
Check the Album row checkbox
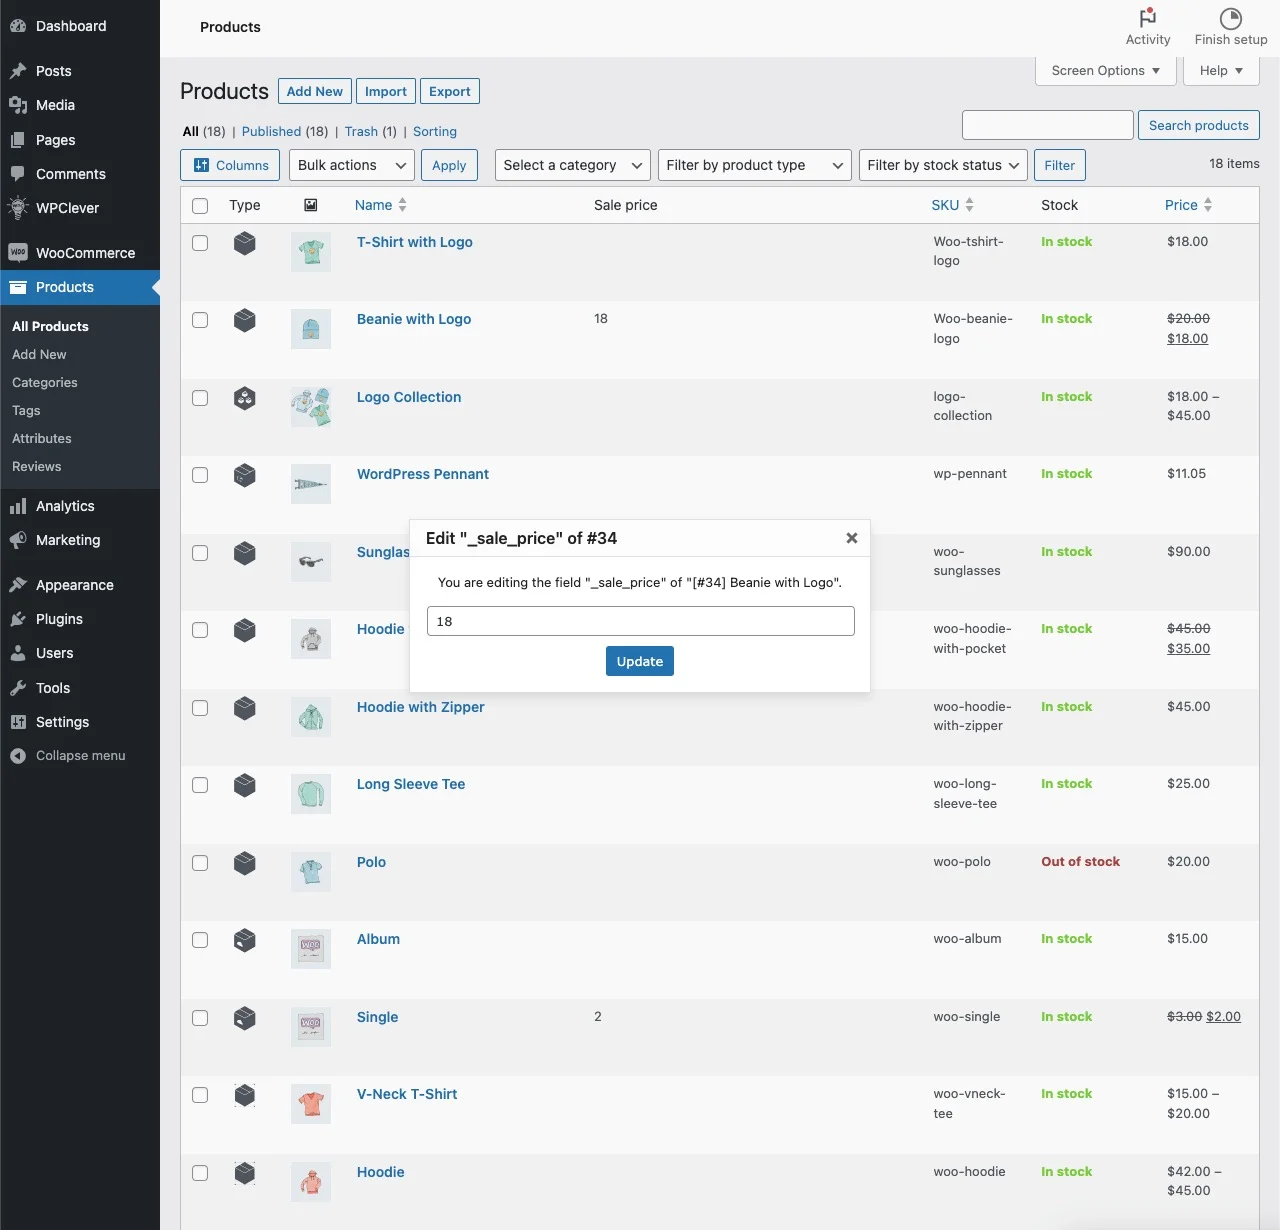tap(200, 940)
